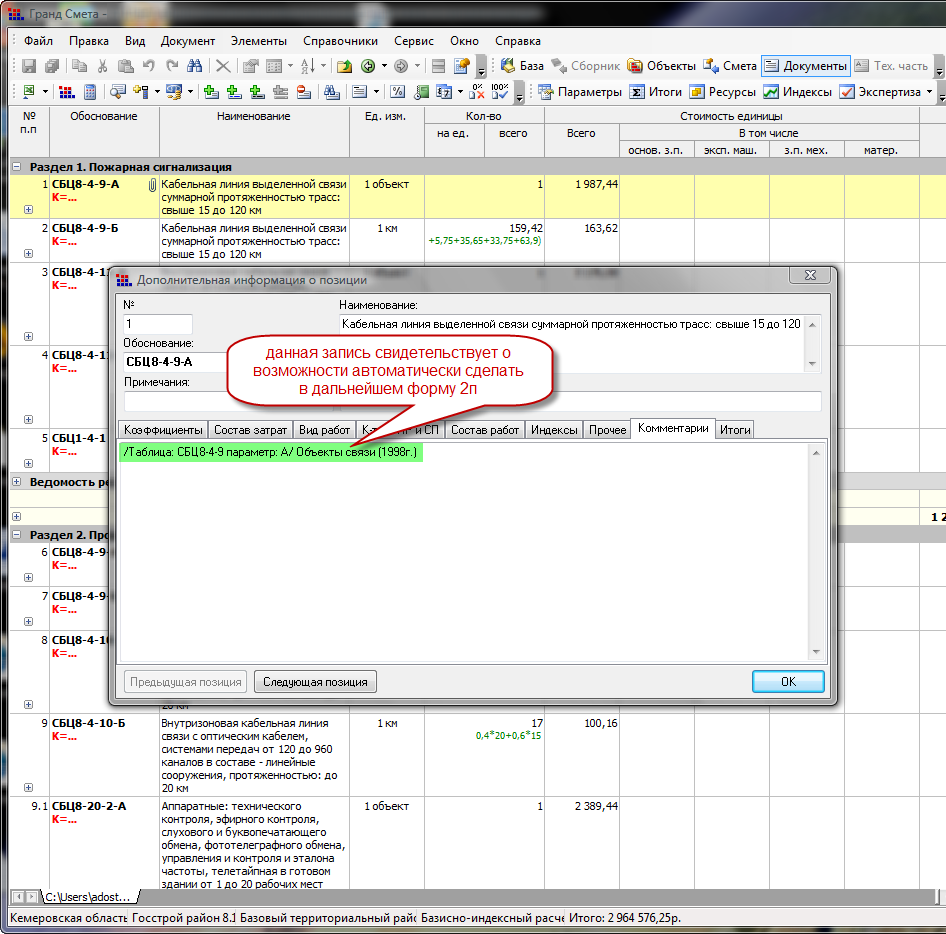
Task: Click into the Примечания input field
Action: pos(472,401)
